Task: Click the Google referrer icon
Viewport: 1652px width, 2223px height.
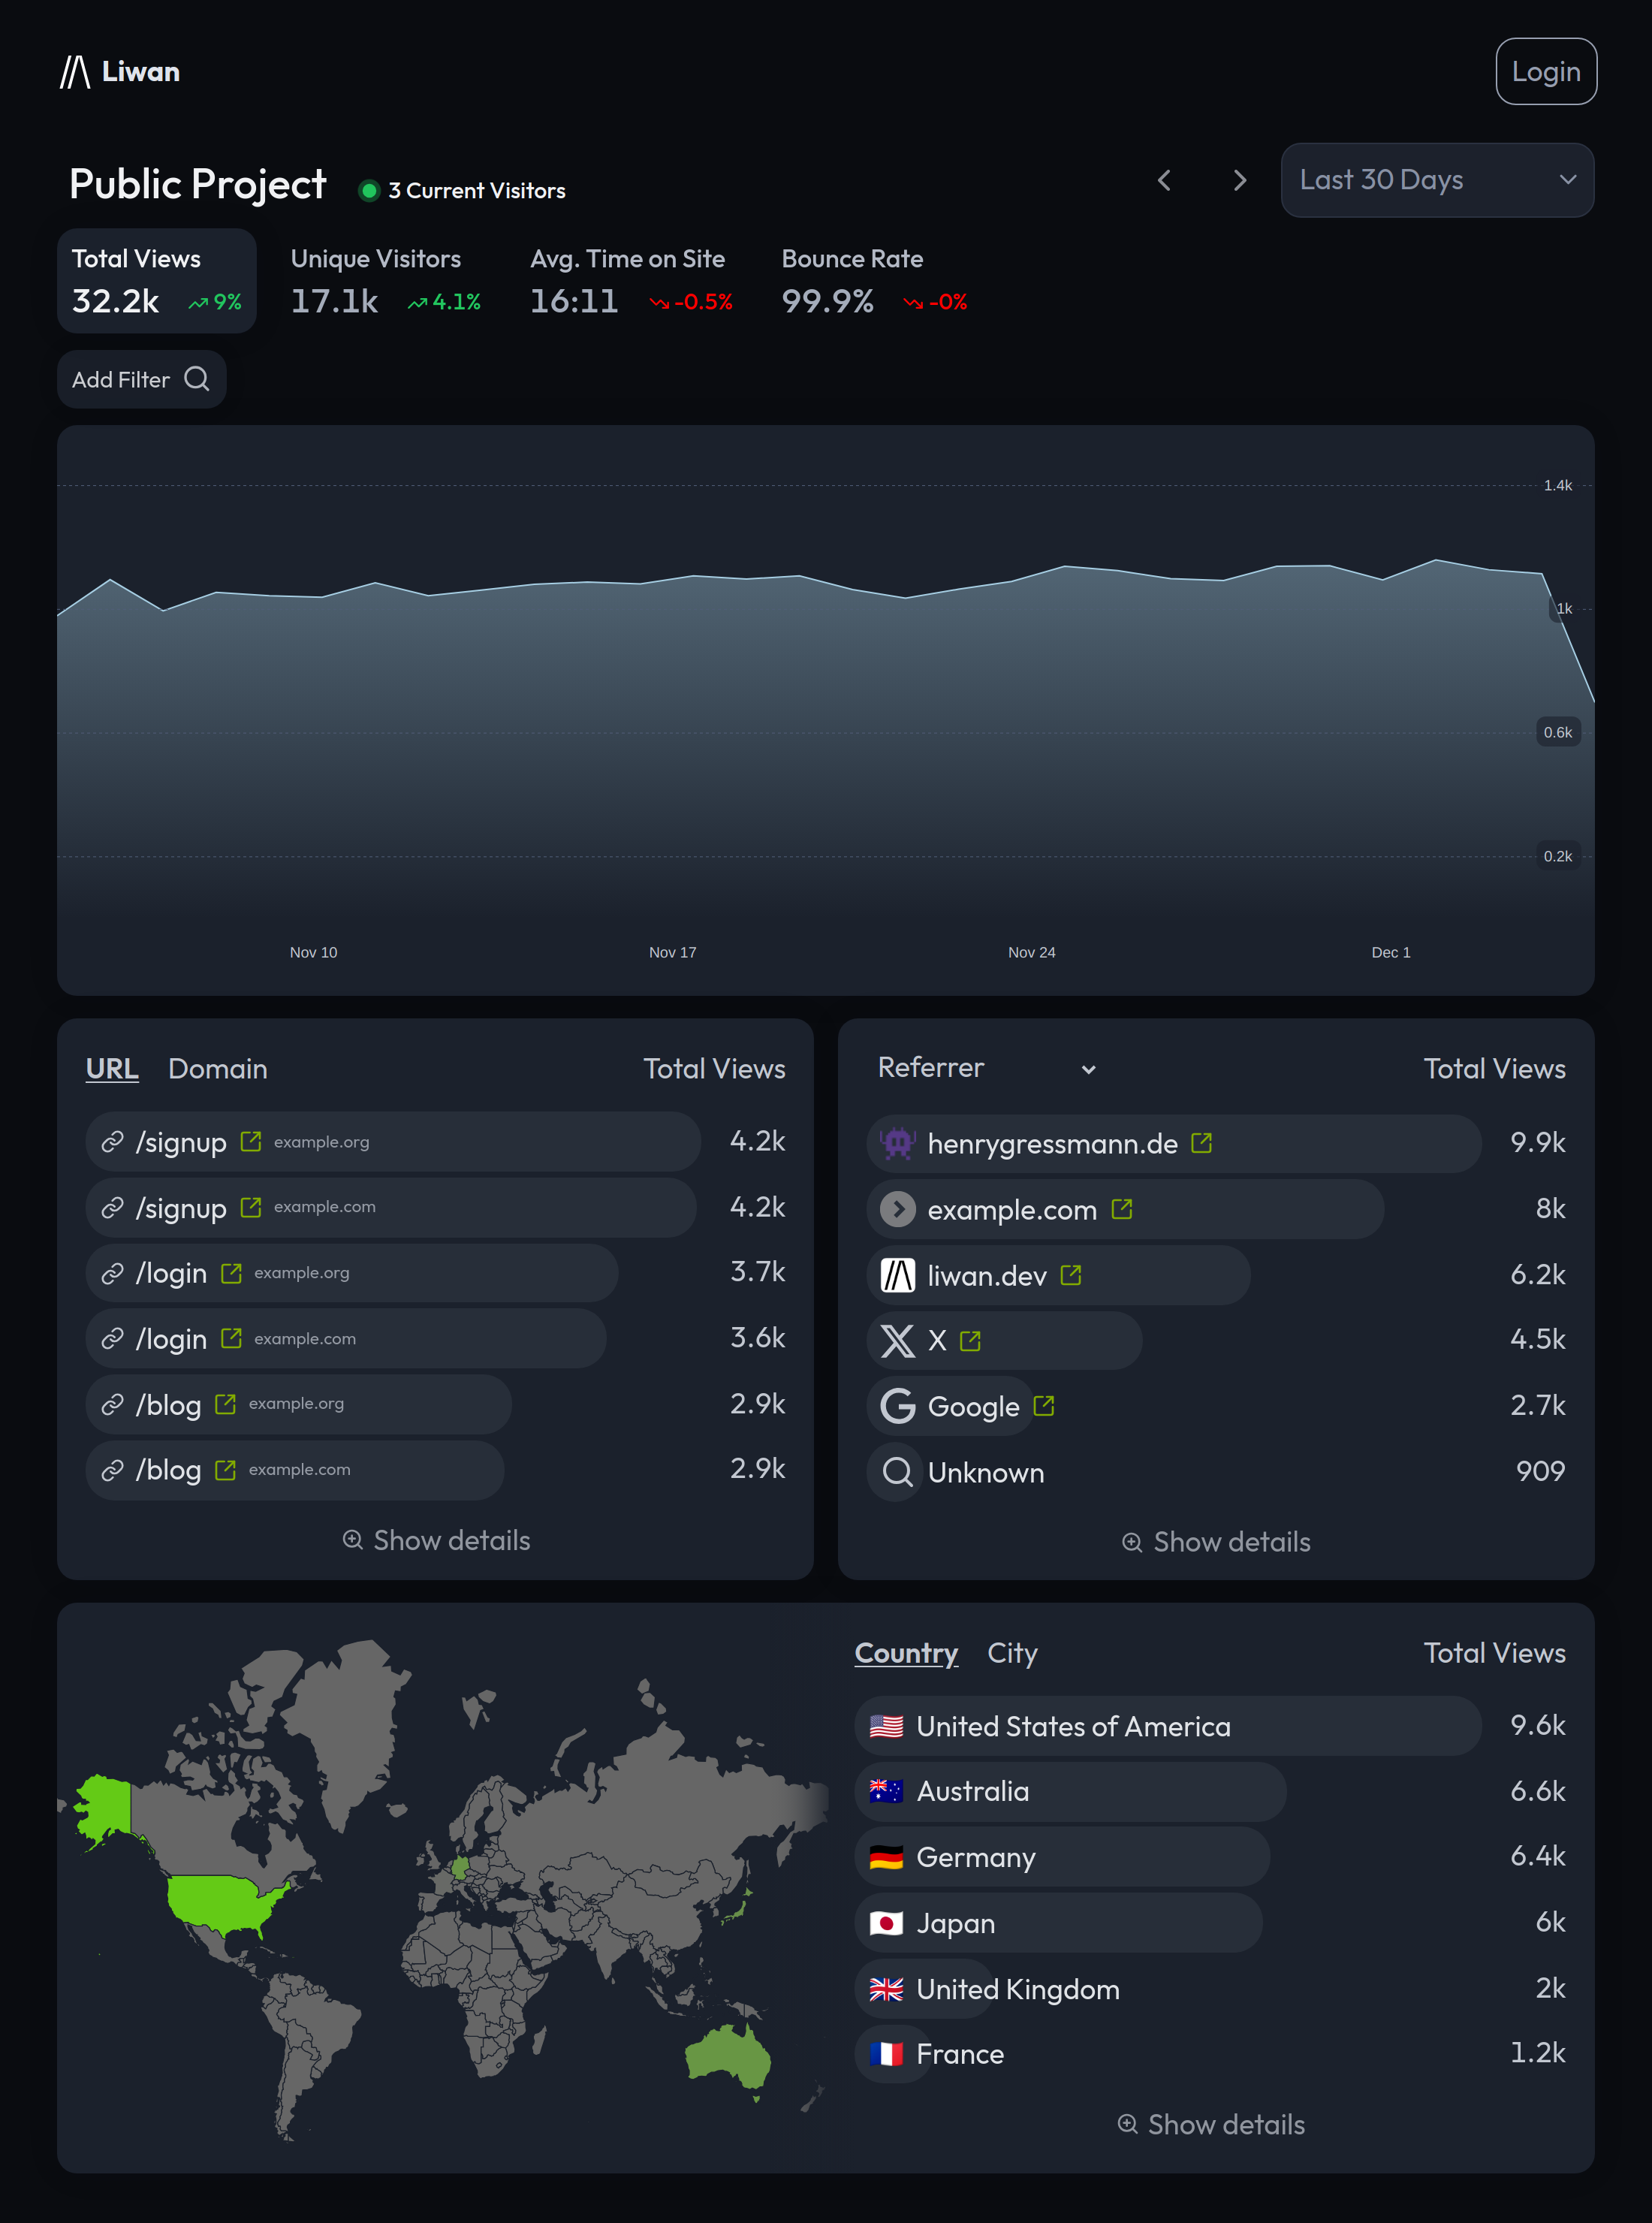Action: coord(897,1406)
